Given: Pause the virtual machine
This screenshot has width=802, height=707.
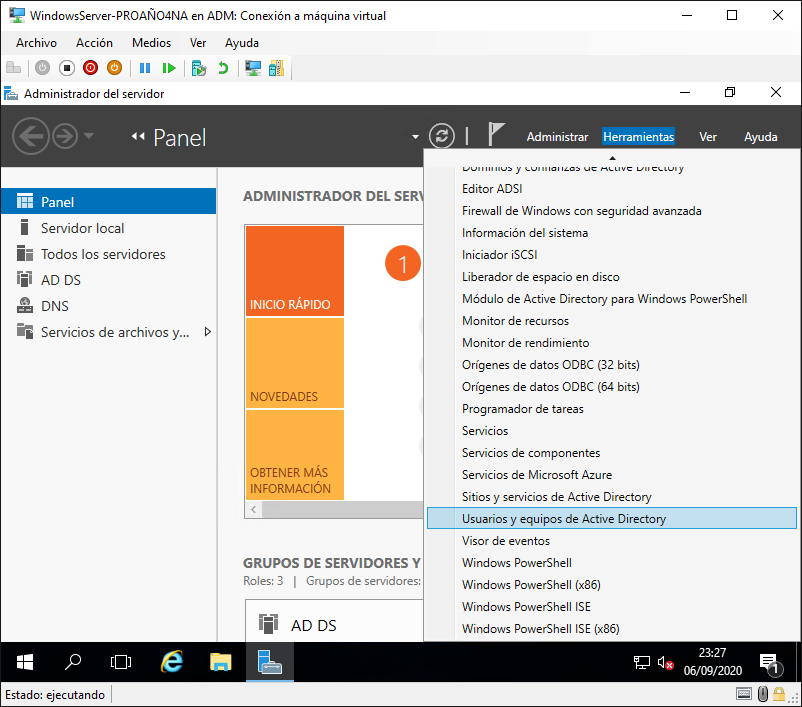Looking at the screenshot, I should (145, 68).
